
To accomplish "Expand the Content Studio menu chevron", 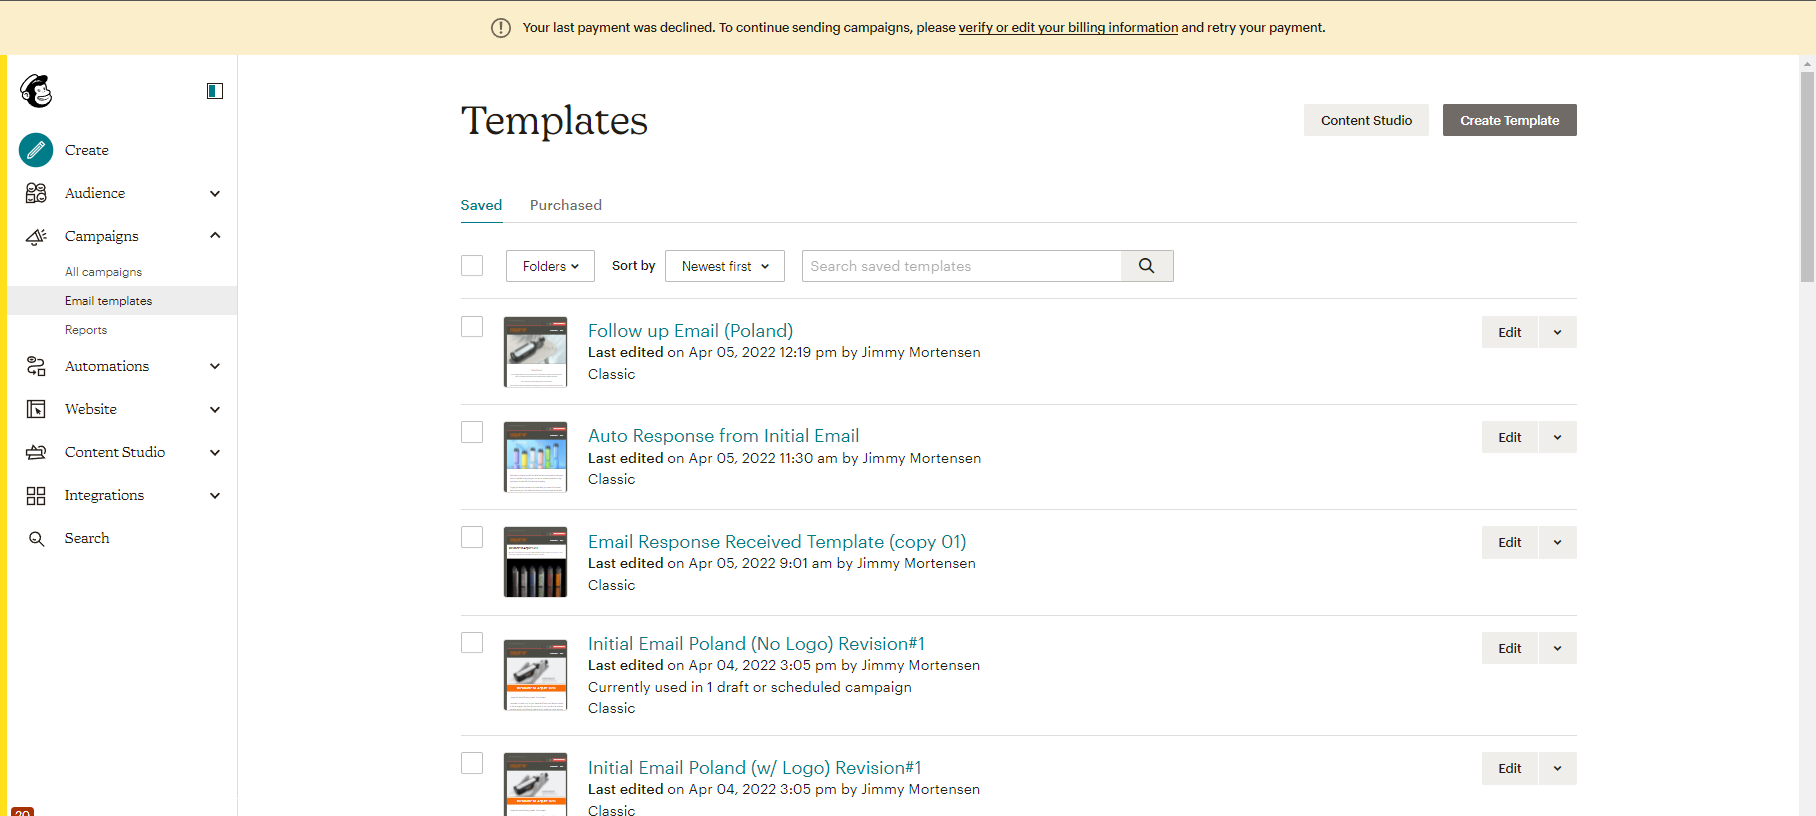I will [x=215, y=452].
